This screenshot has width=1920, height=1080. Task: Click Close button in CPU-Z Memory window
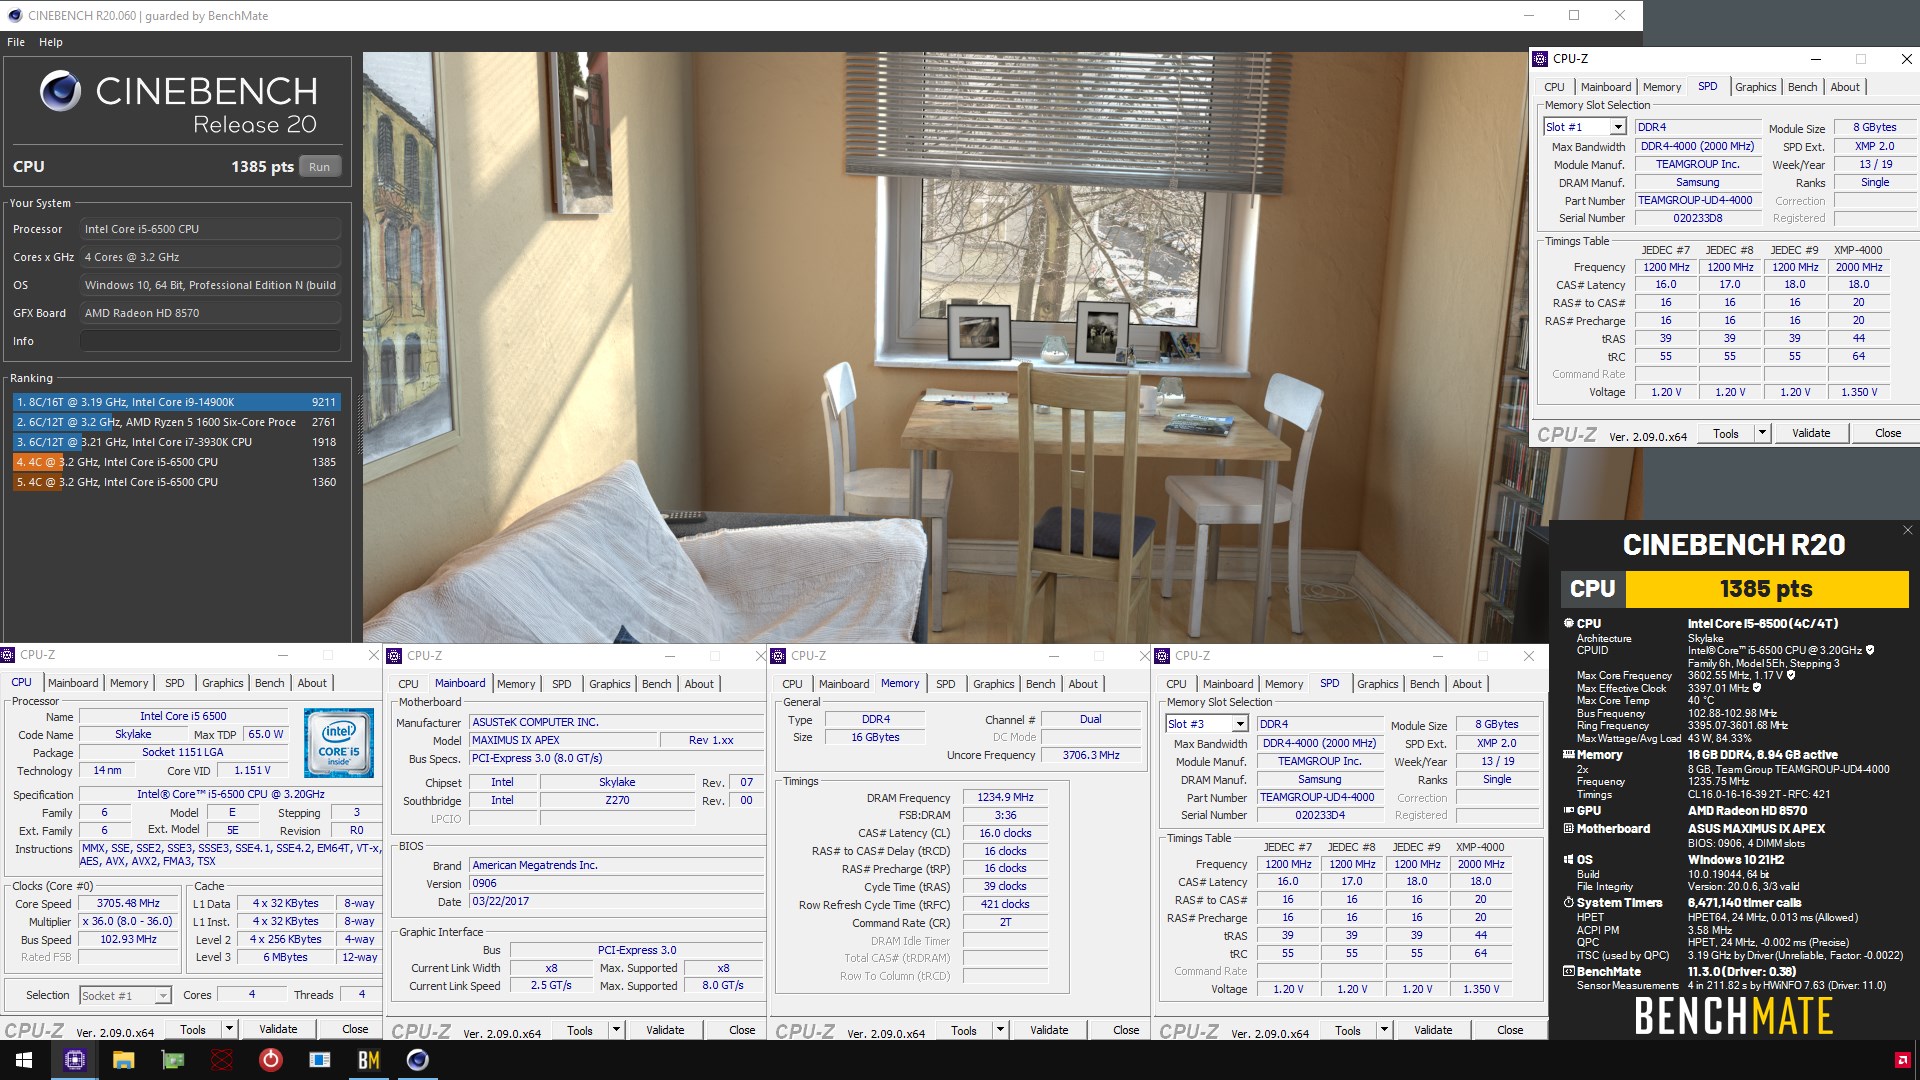point(1126,1030)
